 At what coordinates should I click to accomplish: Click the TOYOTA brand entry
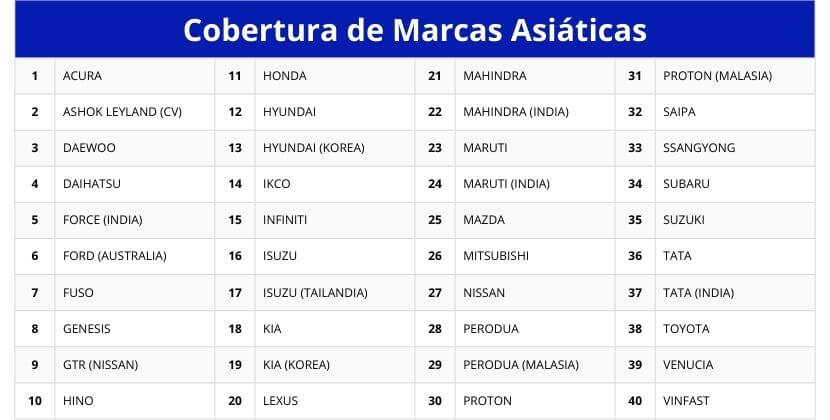(x=686, y=329)
